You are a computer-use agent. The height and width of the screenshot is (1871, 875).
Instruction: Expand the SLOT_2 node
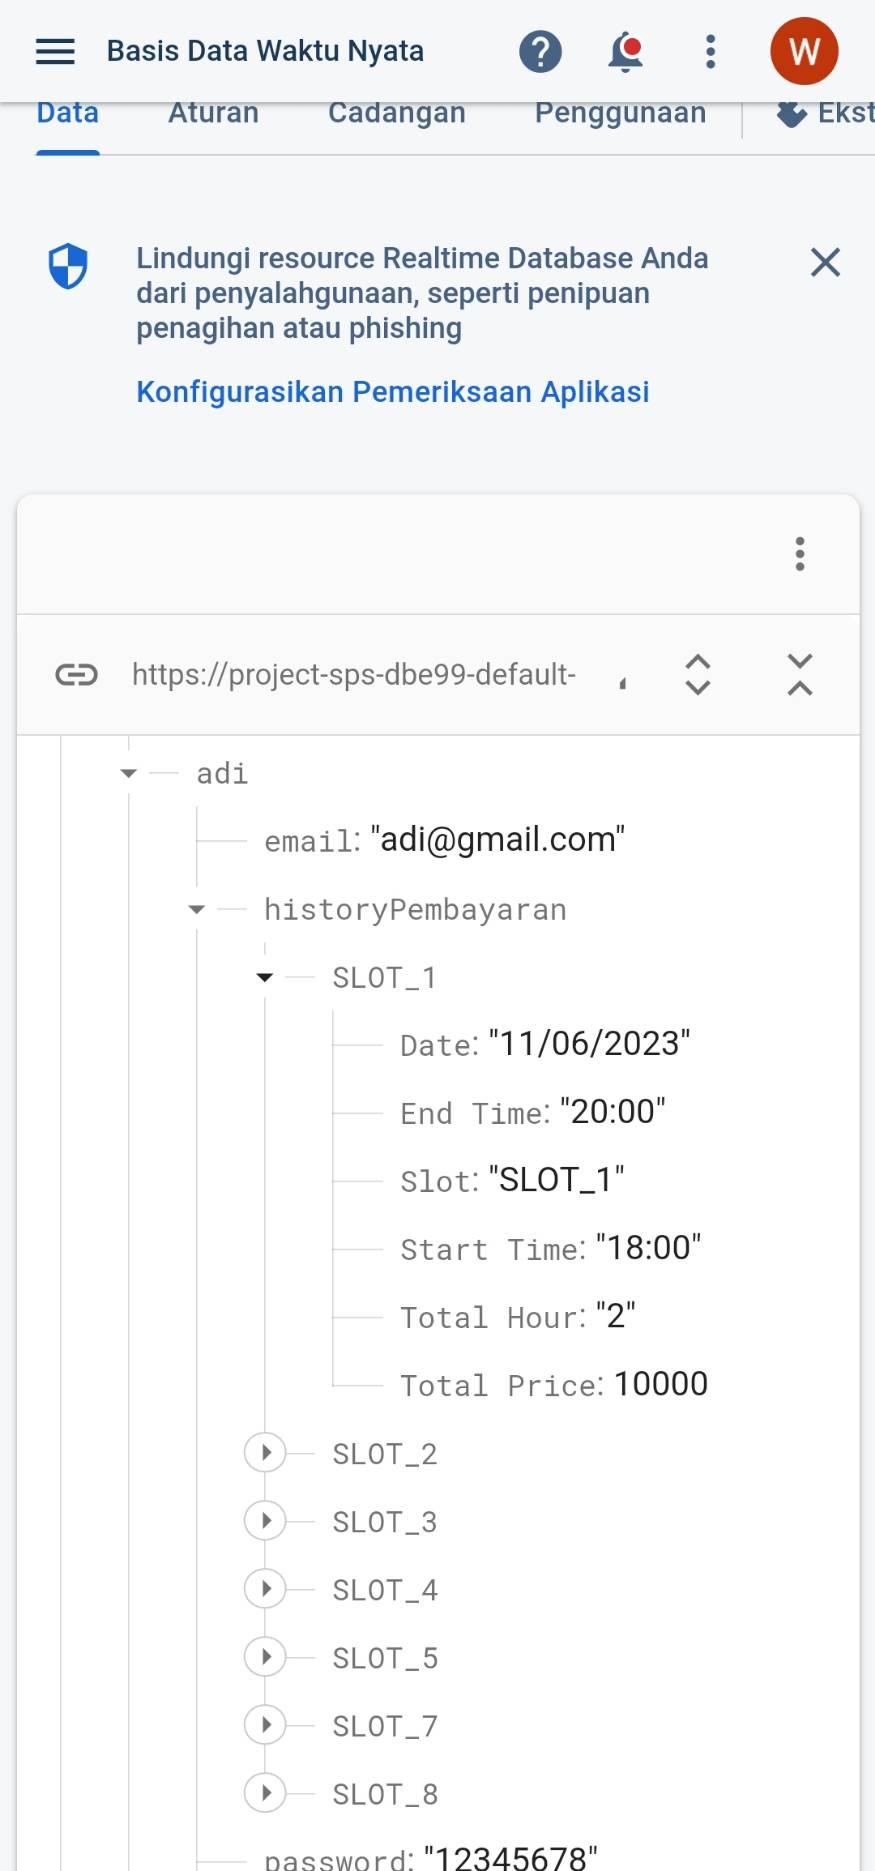[x=265, y=1452]
